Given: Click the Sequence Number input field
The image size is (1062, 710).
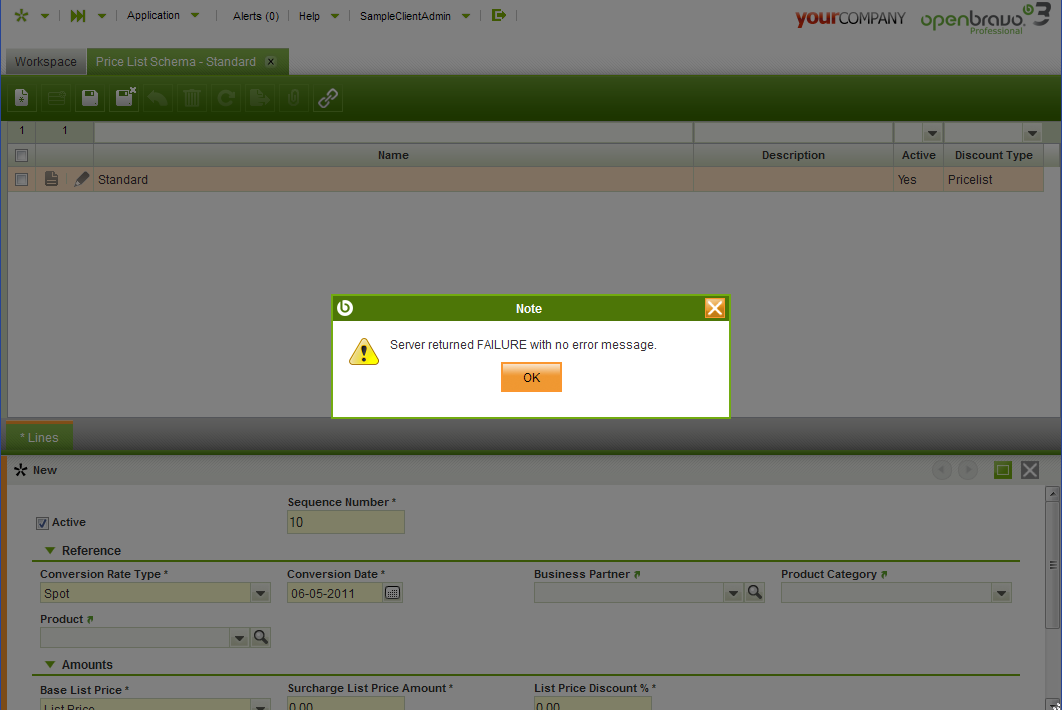Looking at the screenshot, I should 345,522.
